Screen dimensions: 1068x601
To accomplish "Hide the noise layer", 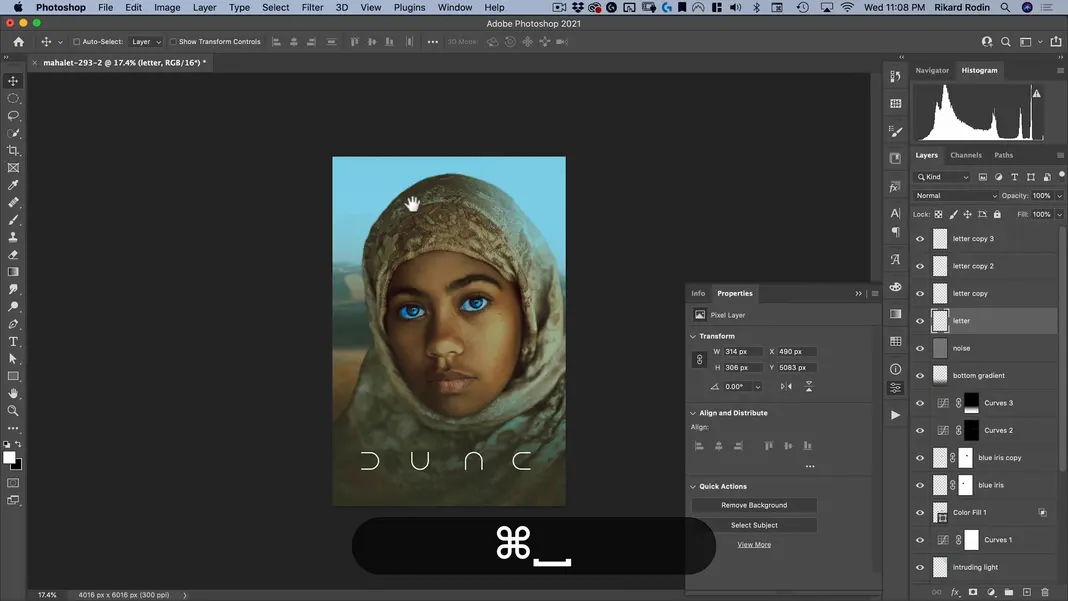I will tap(920, 348).
